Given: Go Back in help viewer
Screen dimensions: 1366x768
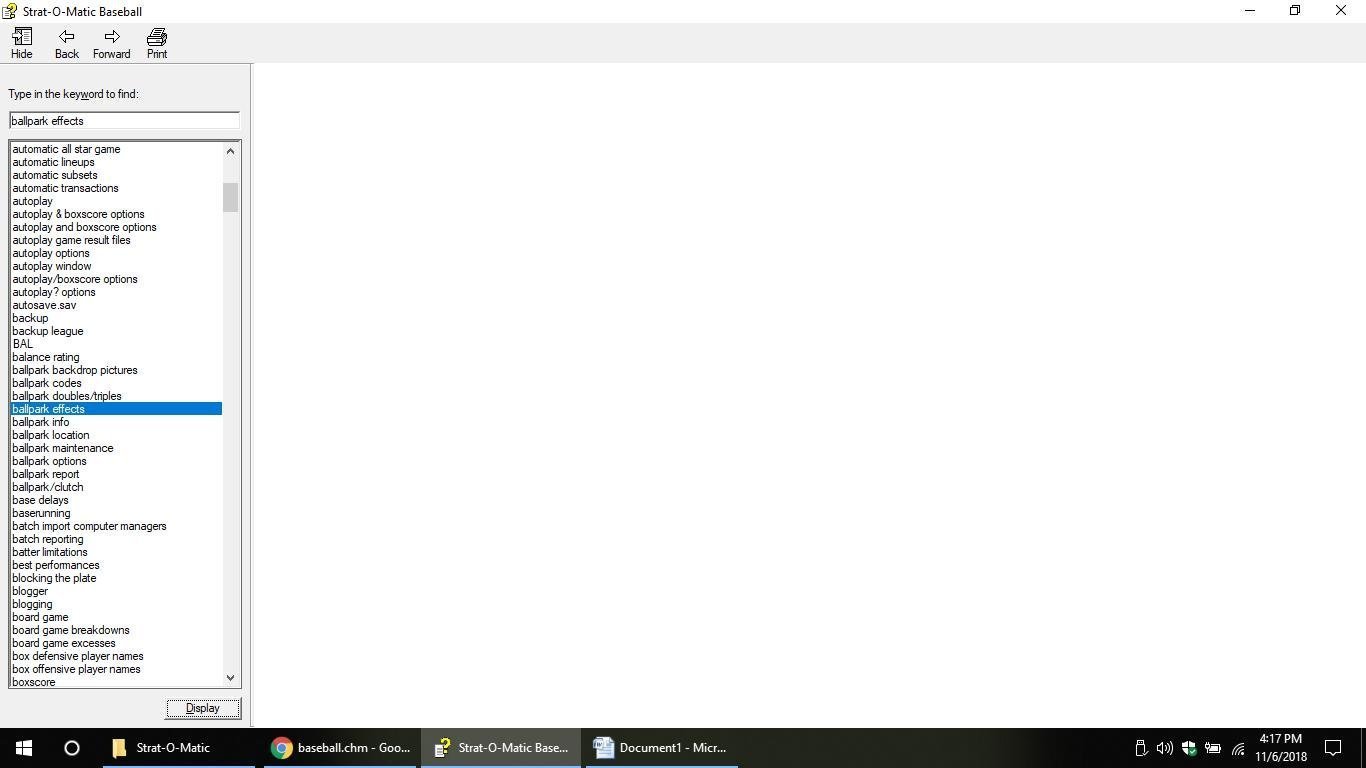Looking at the screenshot, I should point(67,43).
